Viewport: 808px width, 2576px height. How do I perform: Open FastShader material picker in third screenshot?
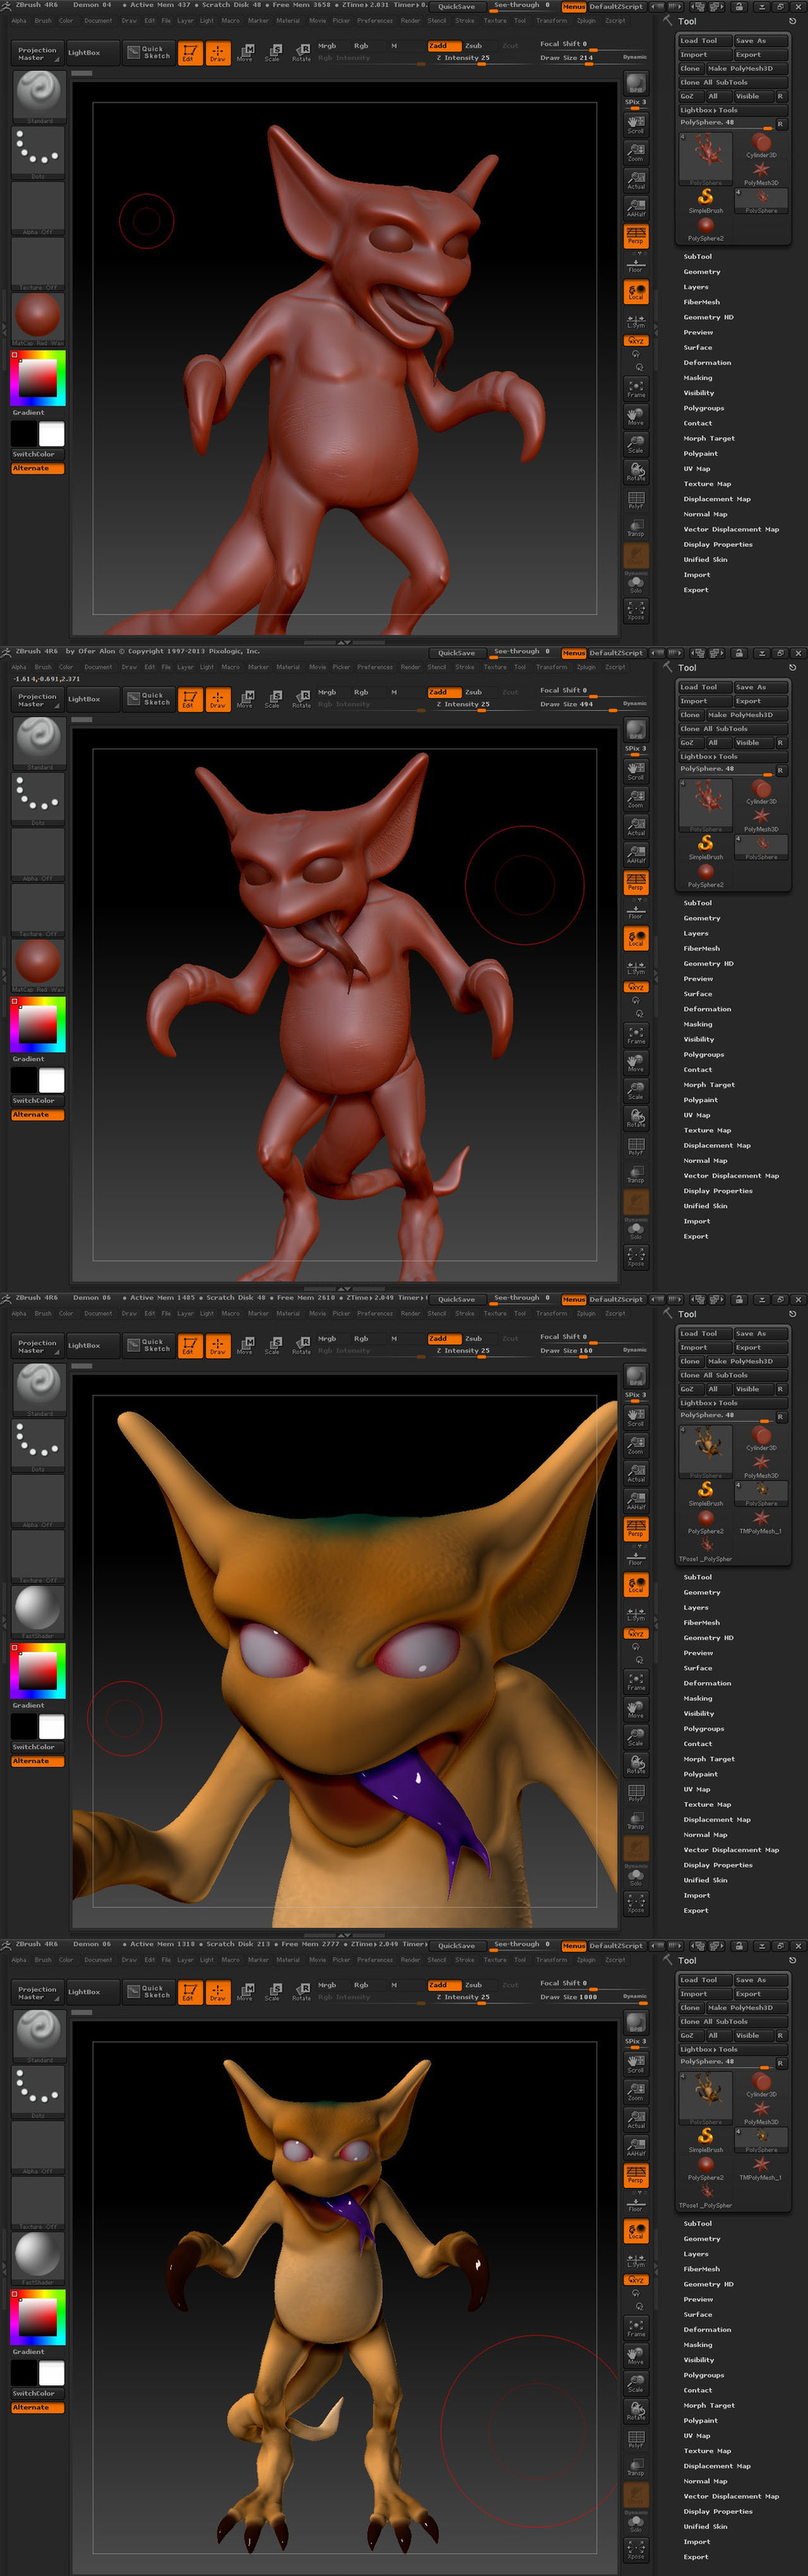38,1611
